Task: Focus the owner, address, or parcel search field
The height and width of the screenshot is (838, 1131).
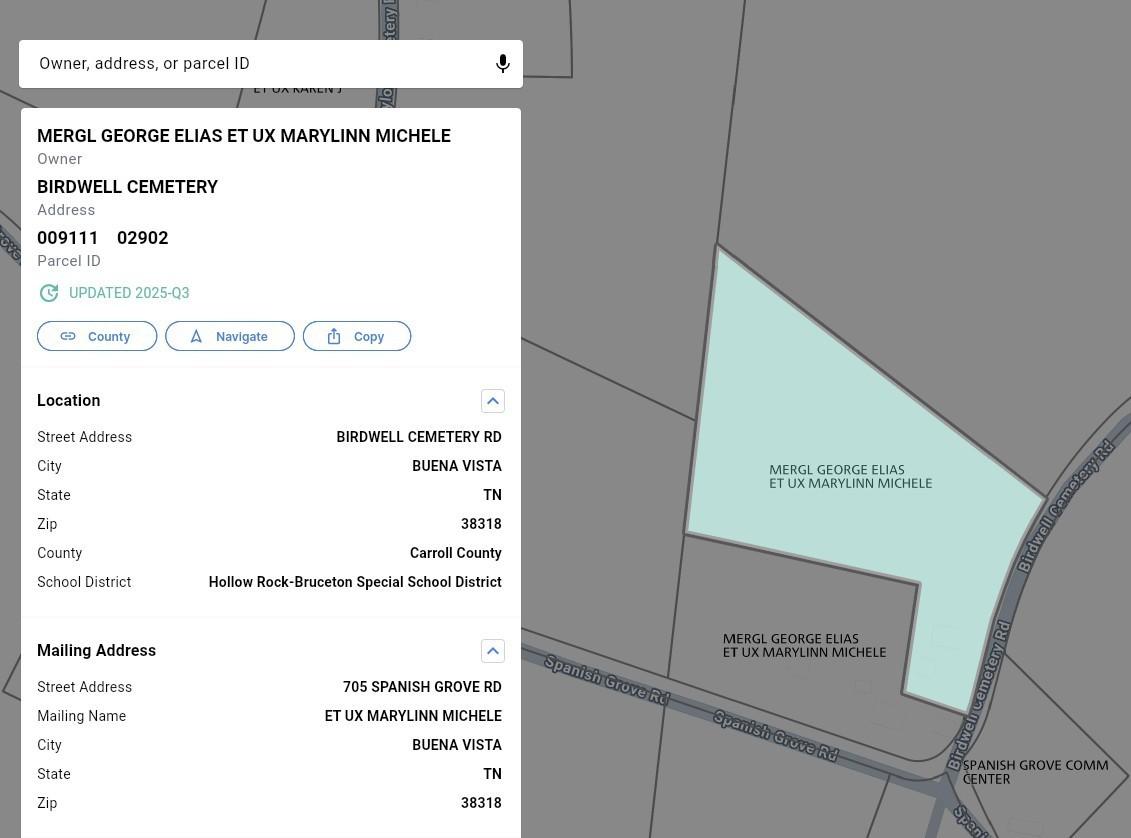Action: tap(260, 64)
